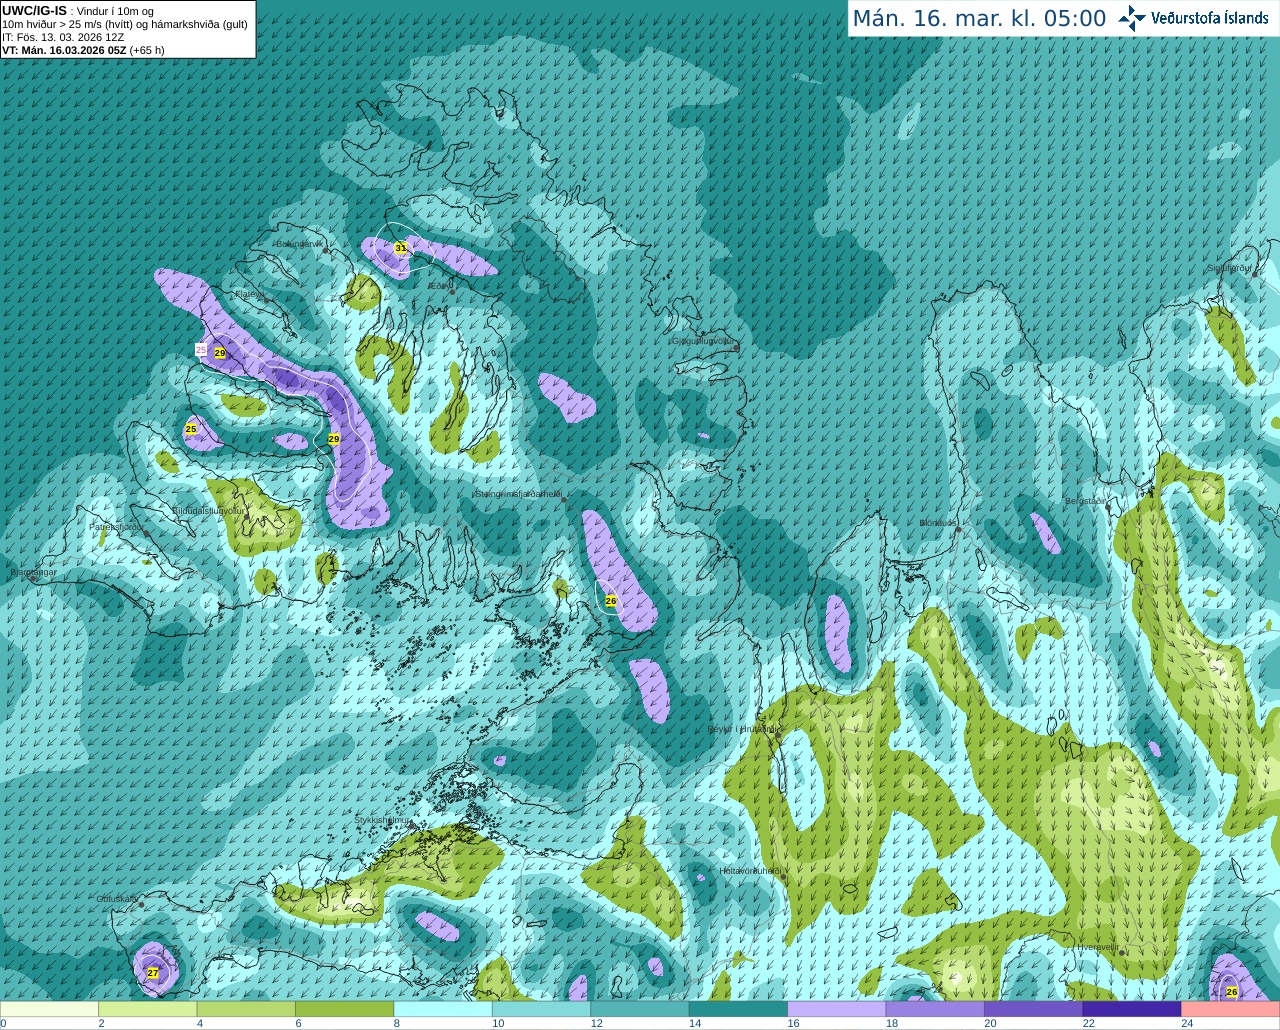The height and width of the screenshot is (1030, 1280).
Task: Select the 4–6 m/s legend color
Action: pyautogui.click(x=246, y=1009)
